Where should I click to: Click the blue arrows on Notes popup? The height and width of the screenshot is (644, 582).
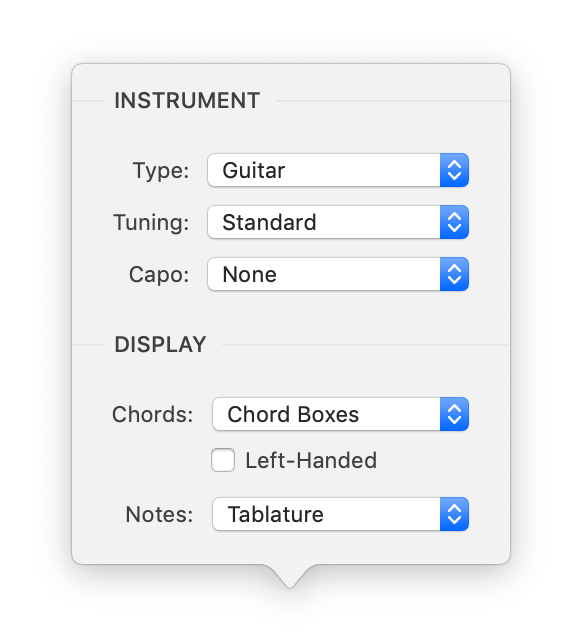point(454,514)
